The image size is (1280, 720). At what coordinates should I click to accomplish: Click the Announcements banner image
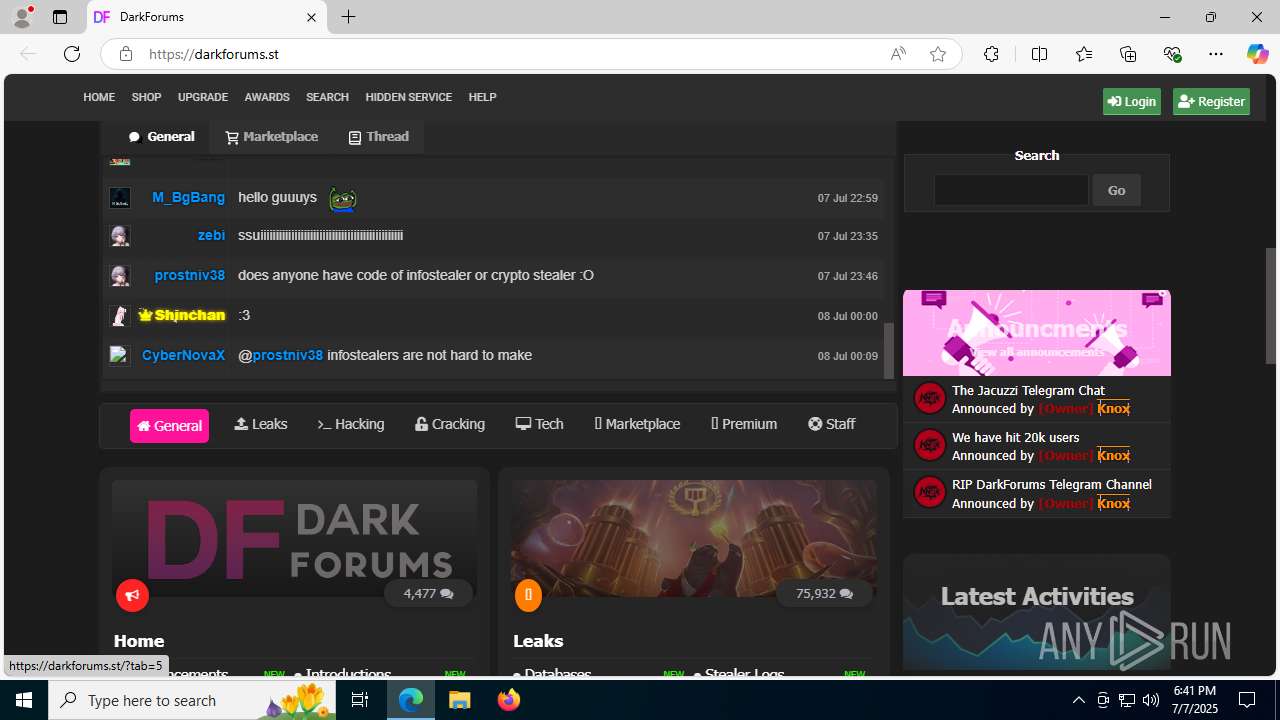1037,333
